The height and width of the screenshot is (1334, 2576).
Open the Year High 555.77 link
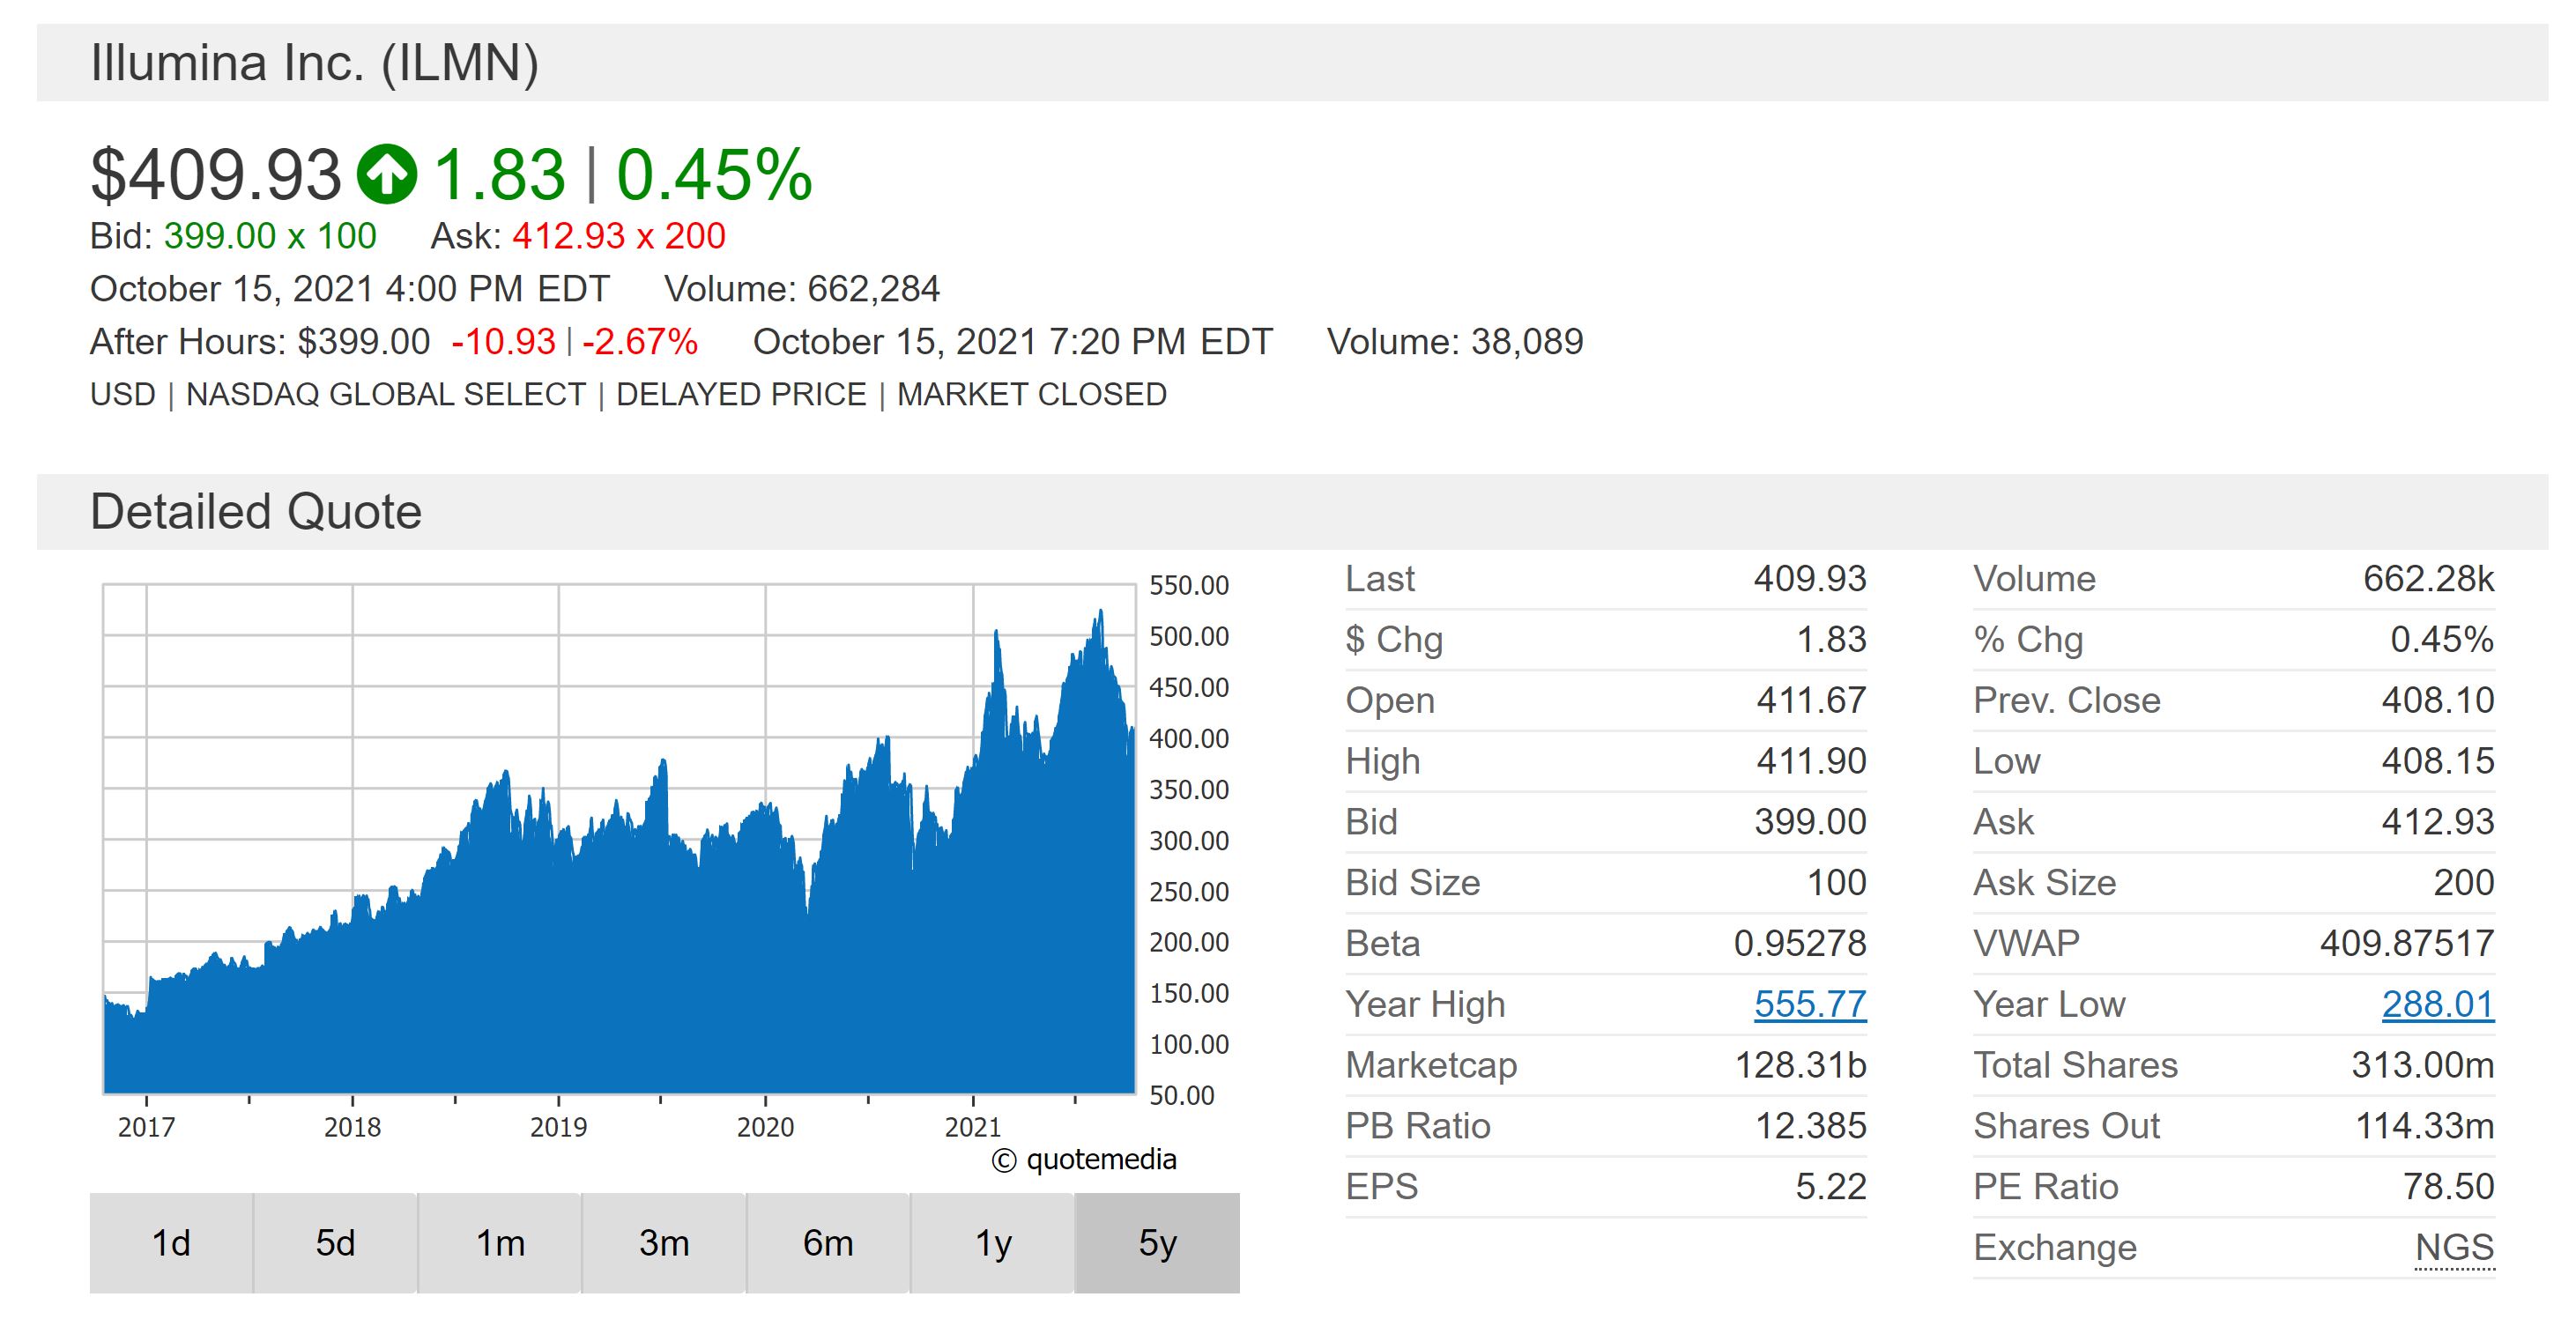tap(1809, 1004)
